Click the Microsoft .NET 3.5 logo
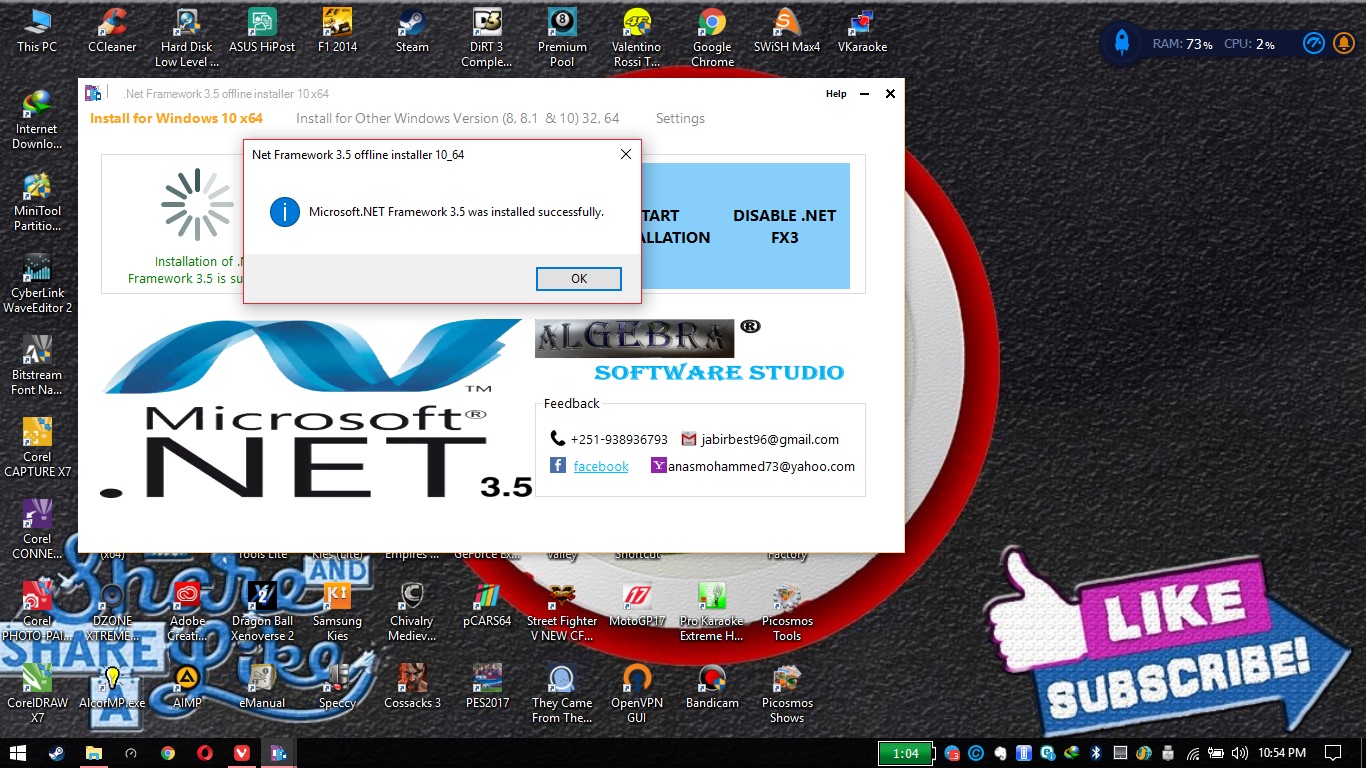This screenshot has width=1366, height=768. tap(315, 408)
